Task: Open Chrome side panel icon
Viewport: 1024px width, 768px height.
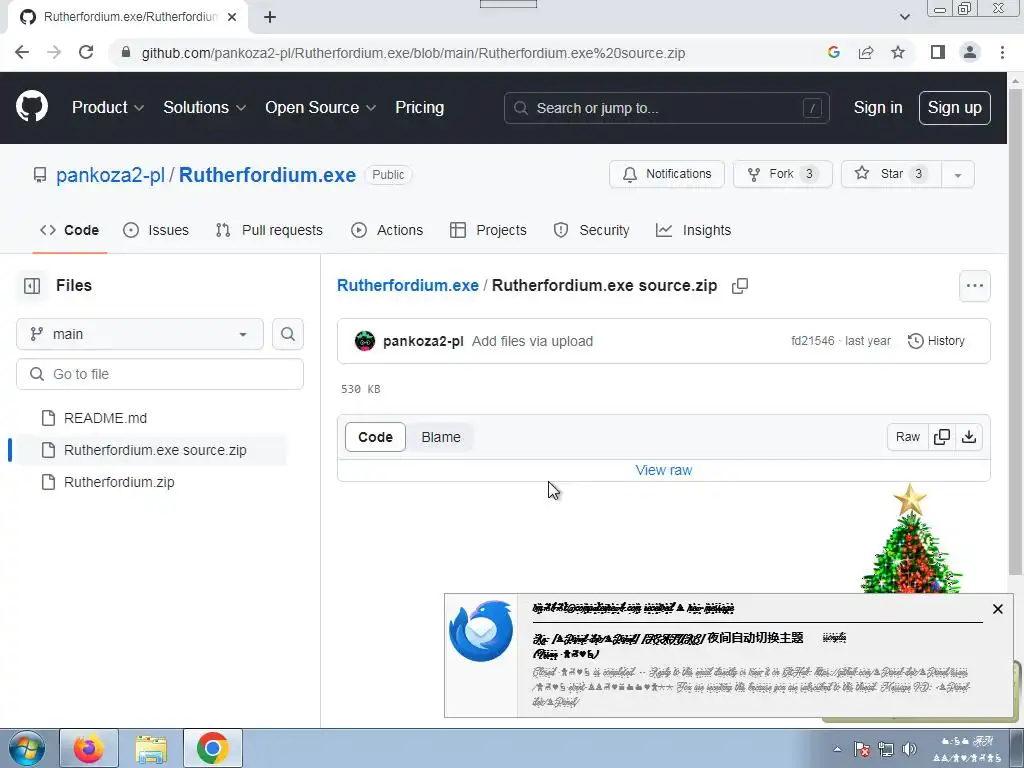Action: 938,53
